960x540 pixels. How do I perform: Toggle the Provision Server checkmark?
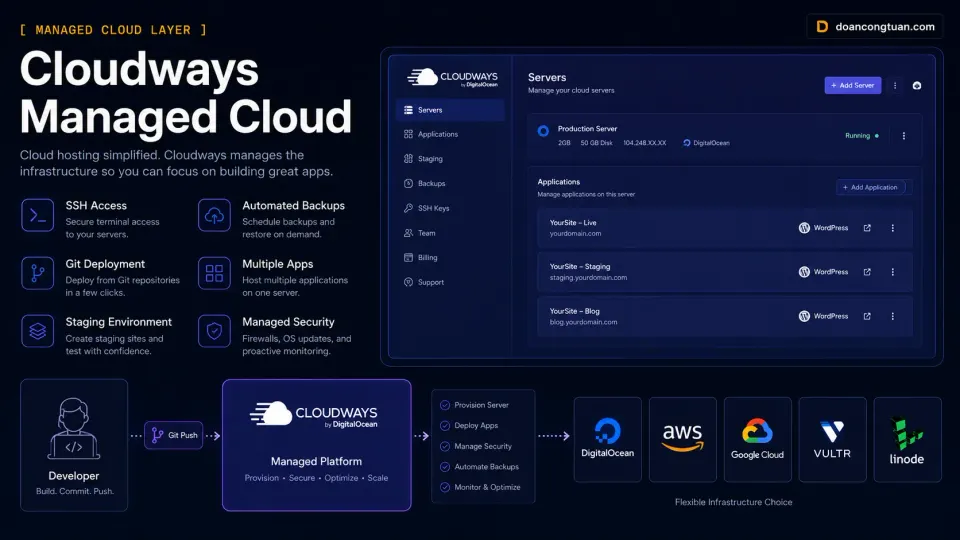tap(445, 405)
